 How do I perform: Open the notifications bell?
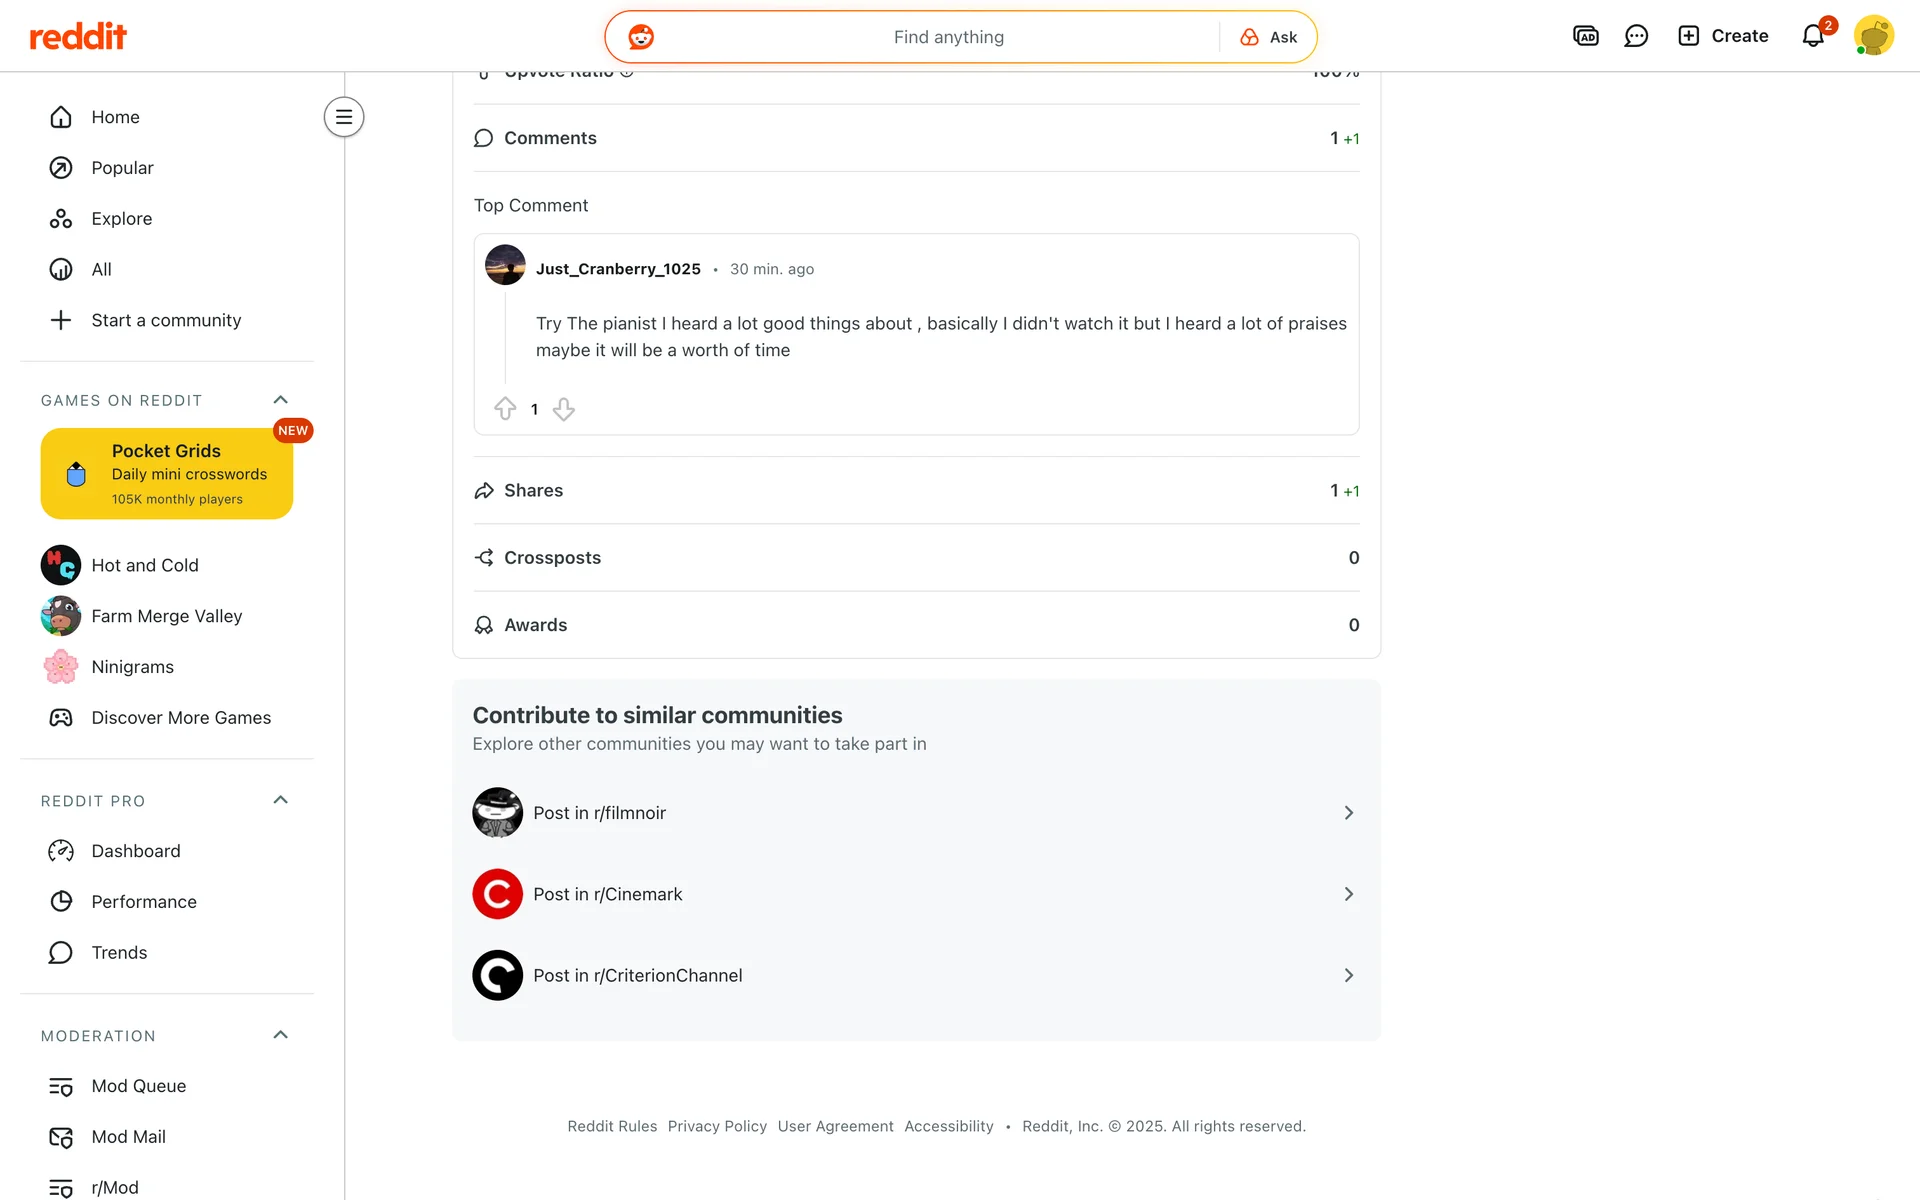(x=1812, y=36)
